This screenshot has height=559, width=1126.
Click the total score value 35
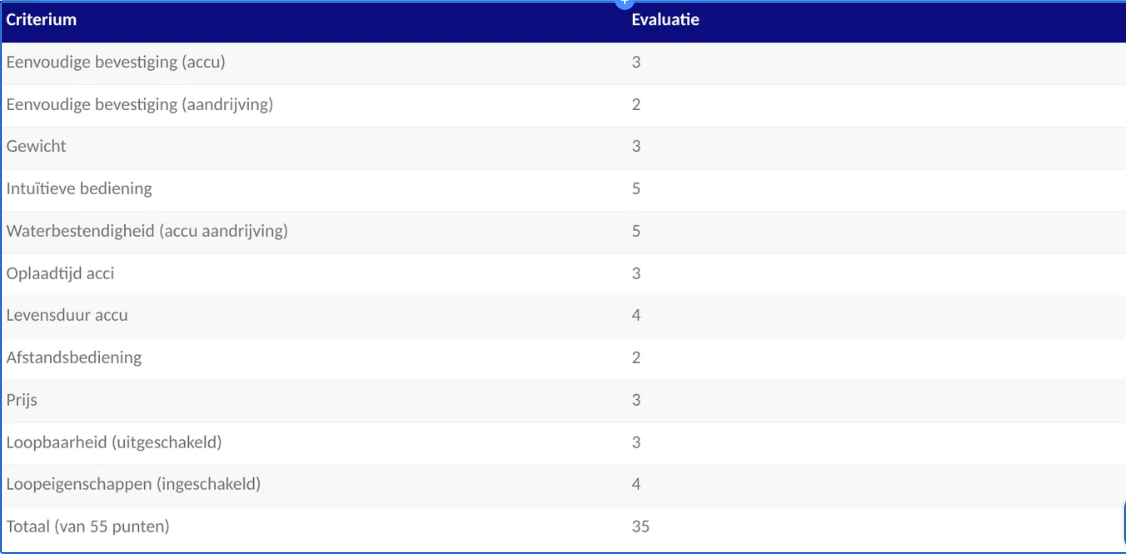click(640, 526)
